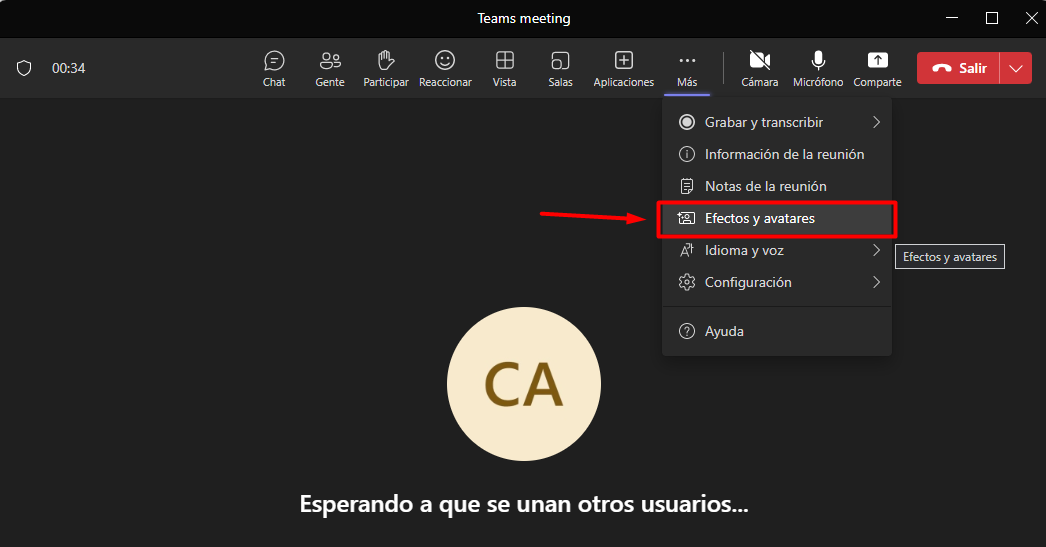This screenshot has height=547, width=1046.
Task: Change layout with the Vista button
Action: pyautogui.click(x=504, y=69)
